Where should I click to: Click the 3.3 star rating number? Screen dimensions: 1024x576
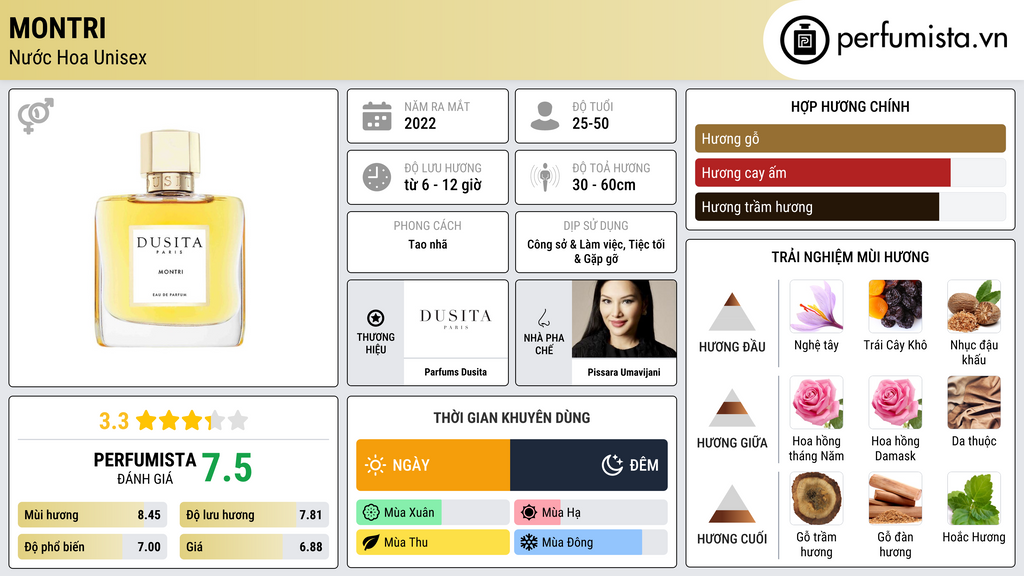click(x=114, y=421)
